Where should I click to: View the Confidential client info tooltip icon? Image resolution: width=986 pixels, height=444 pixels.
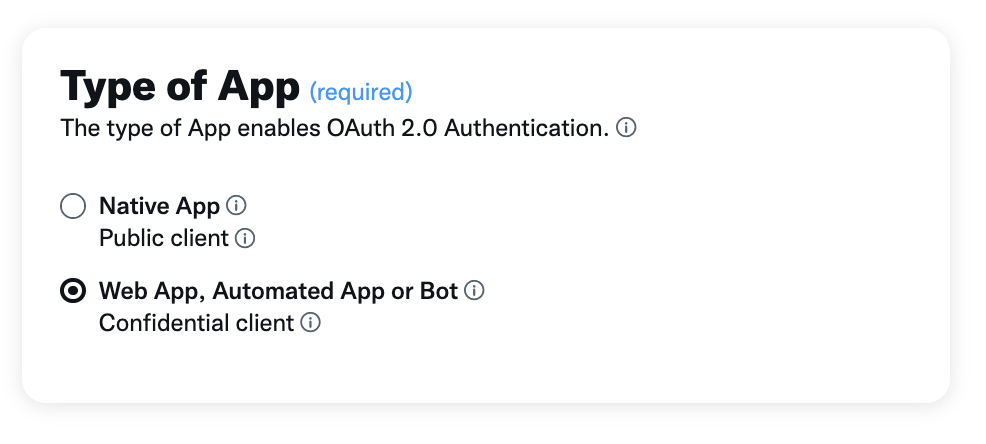point(310,323)
